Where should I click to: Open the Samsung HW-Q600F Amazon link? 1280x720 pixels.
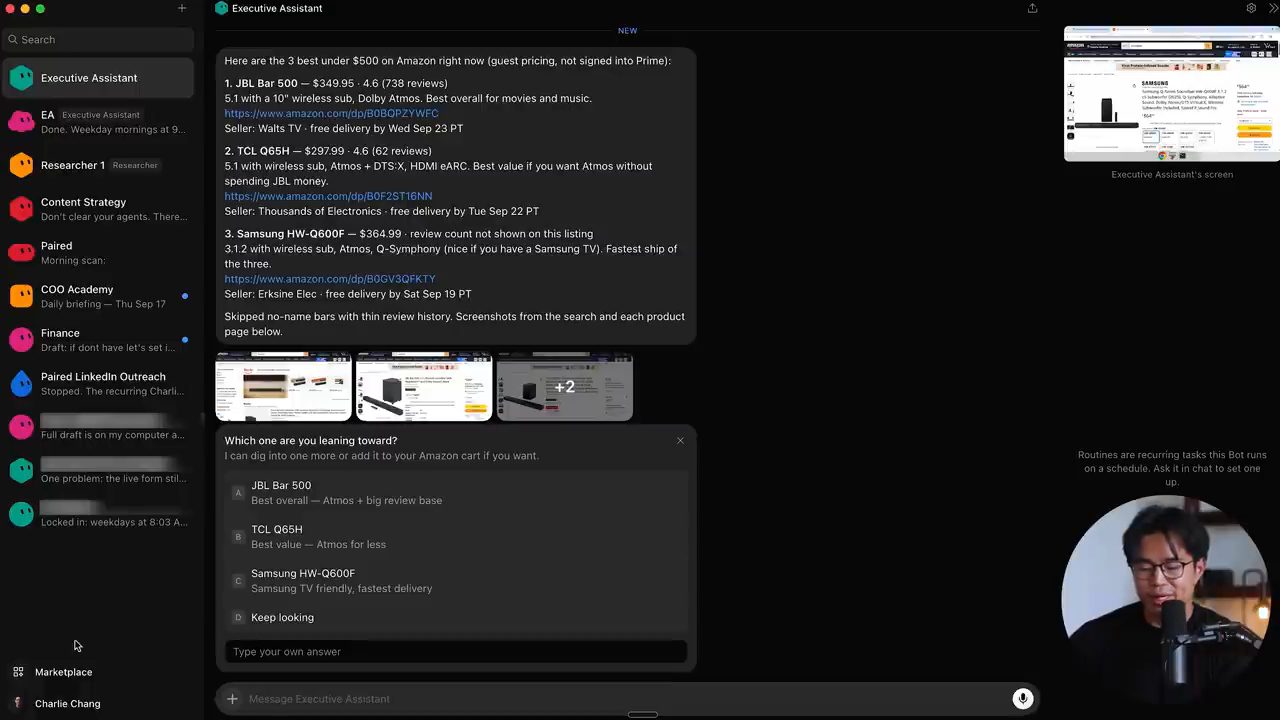coord(330,279)
